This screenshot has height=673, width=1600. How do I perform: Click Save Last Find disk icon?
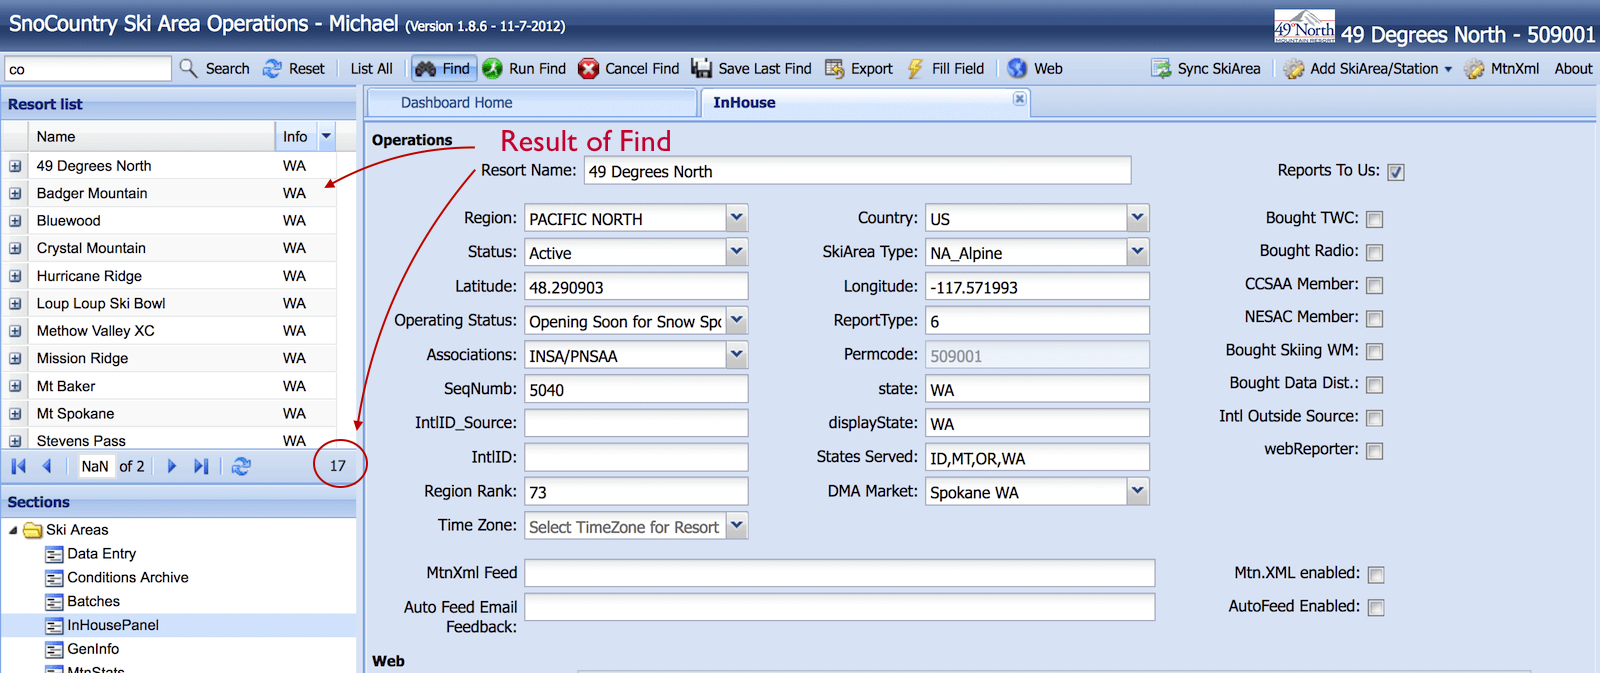click(702, 68)
